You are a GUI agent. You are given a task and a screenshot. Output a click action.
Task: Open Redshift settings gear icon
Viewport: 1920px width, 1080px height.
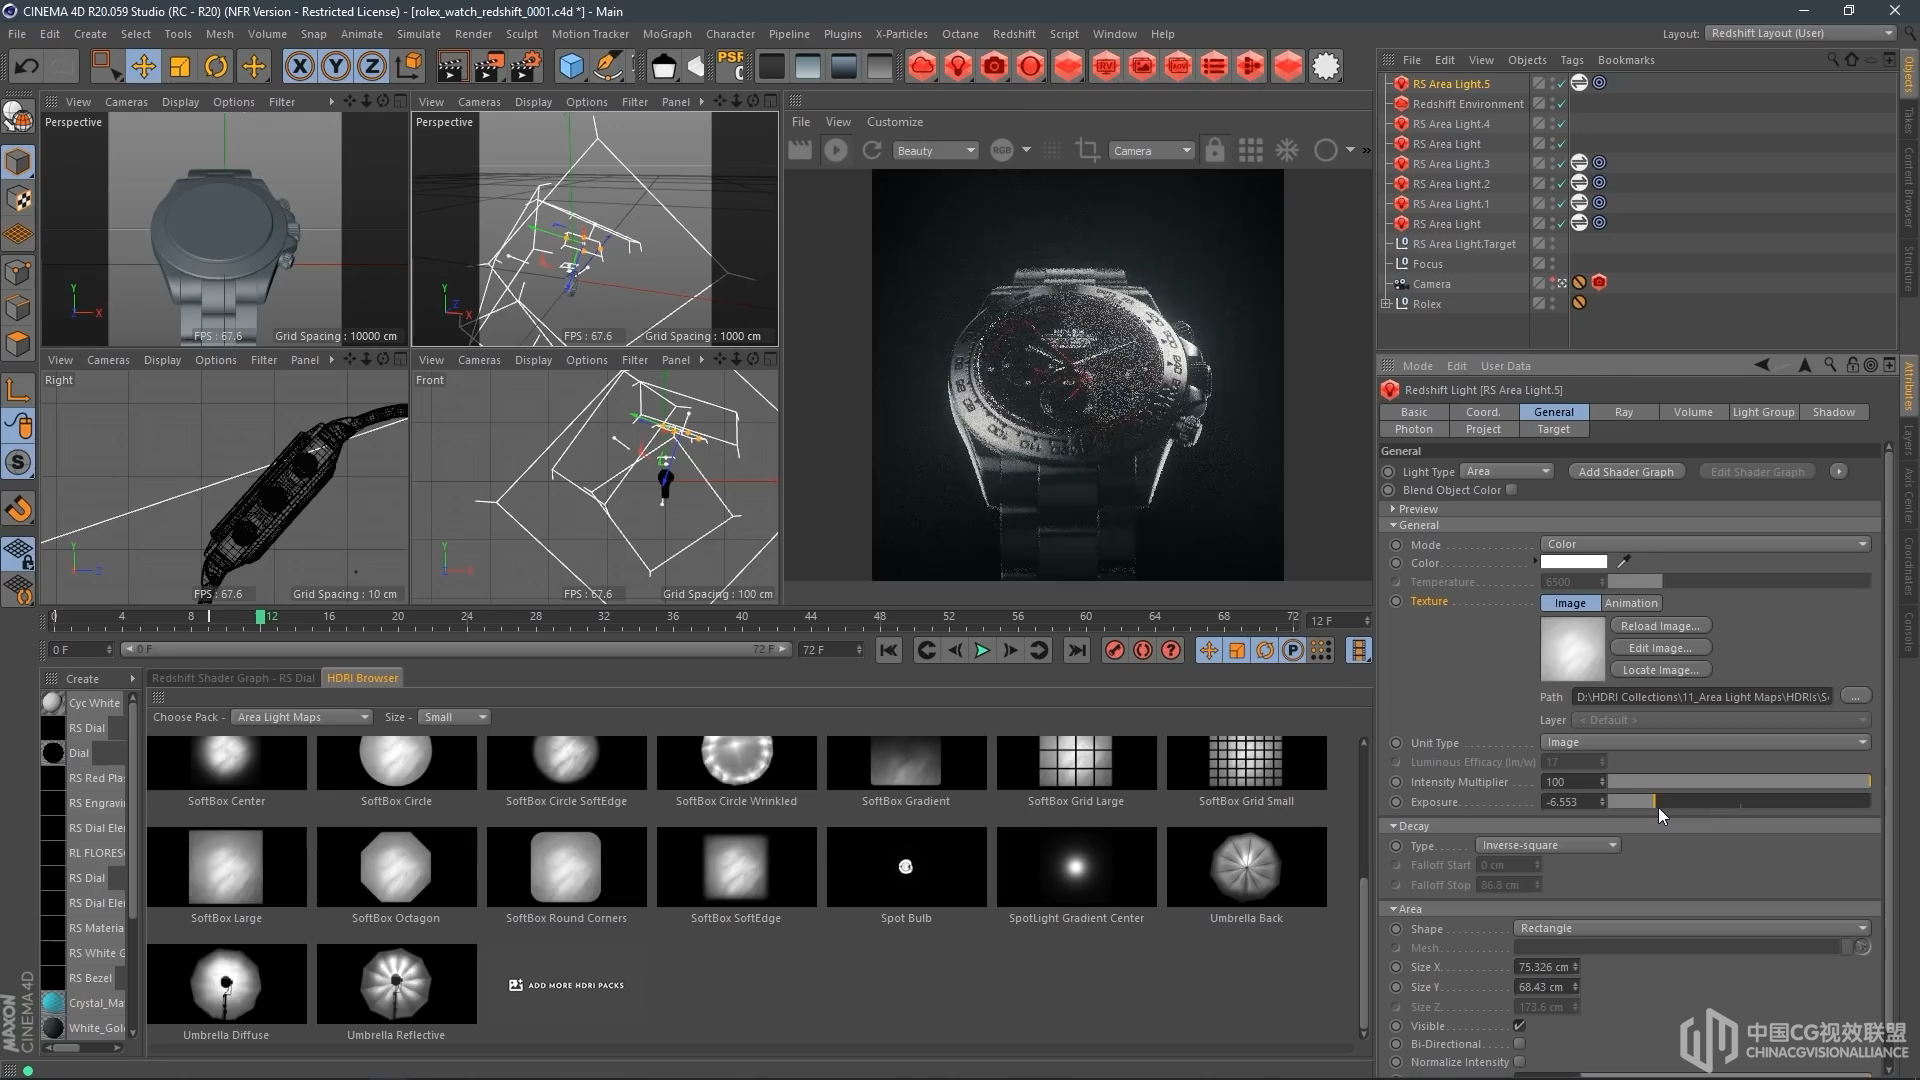click(x=1326, y=67)
